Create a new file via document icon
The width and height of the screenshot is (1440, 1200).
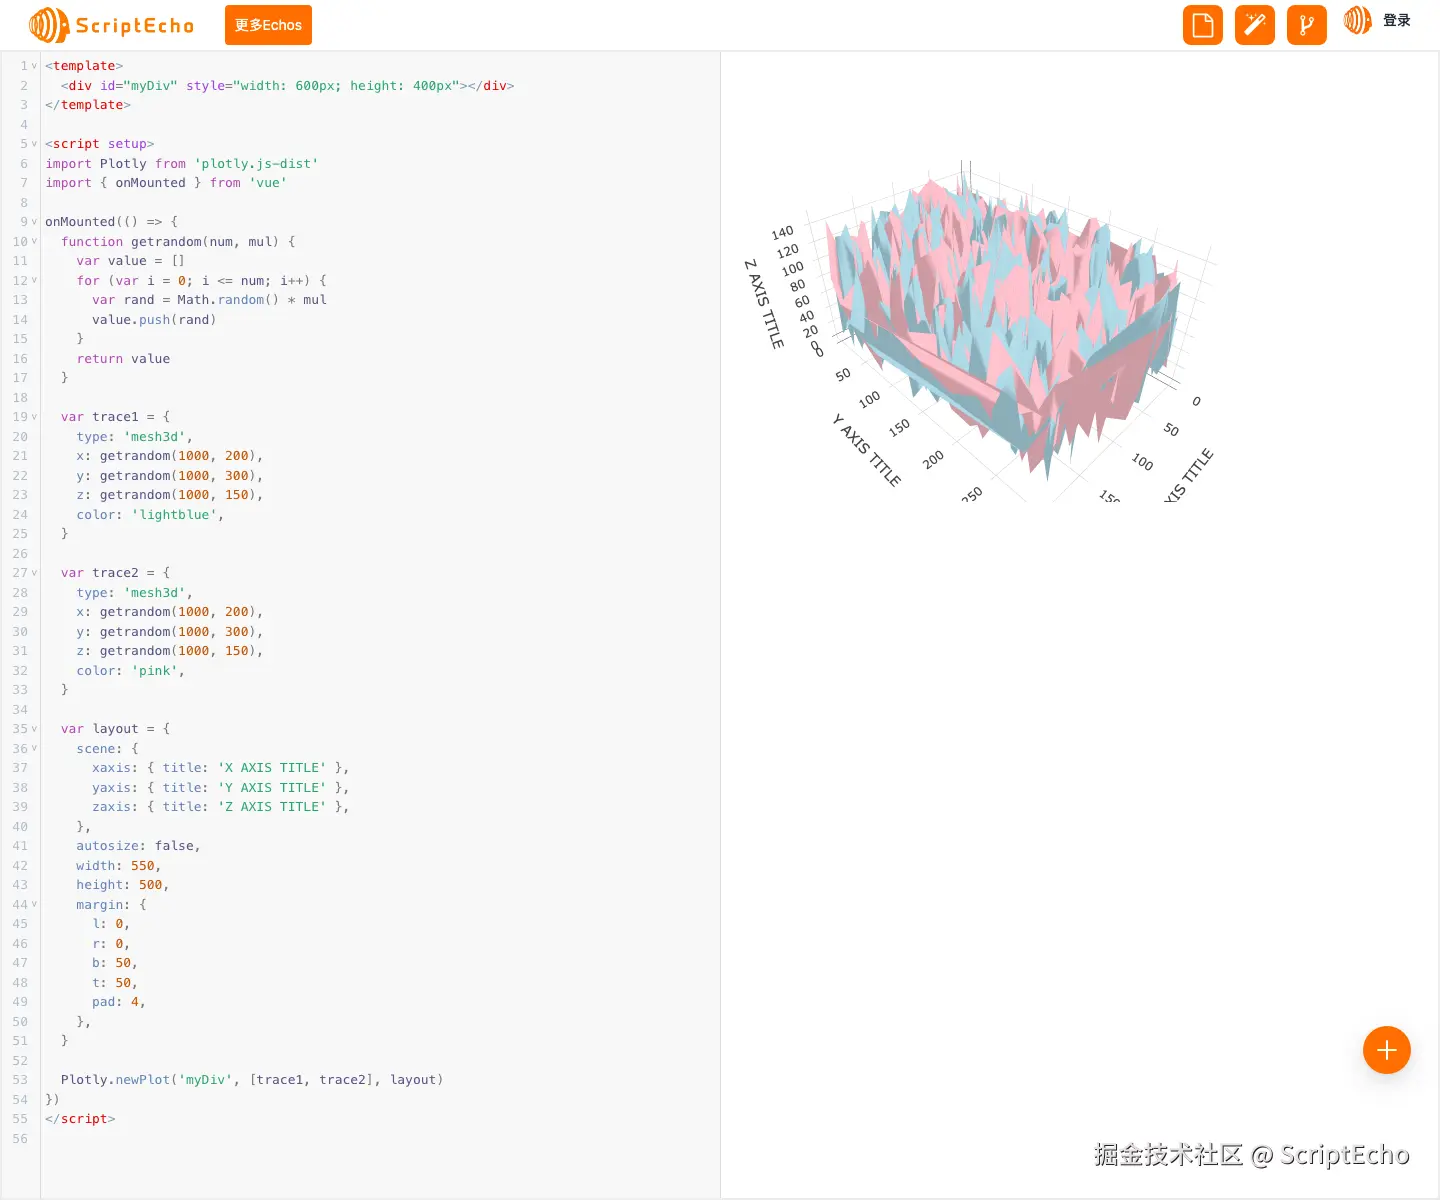[1203, 25]
